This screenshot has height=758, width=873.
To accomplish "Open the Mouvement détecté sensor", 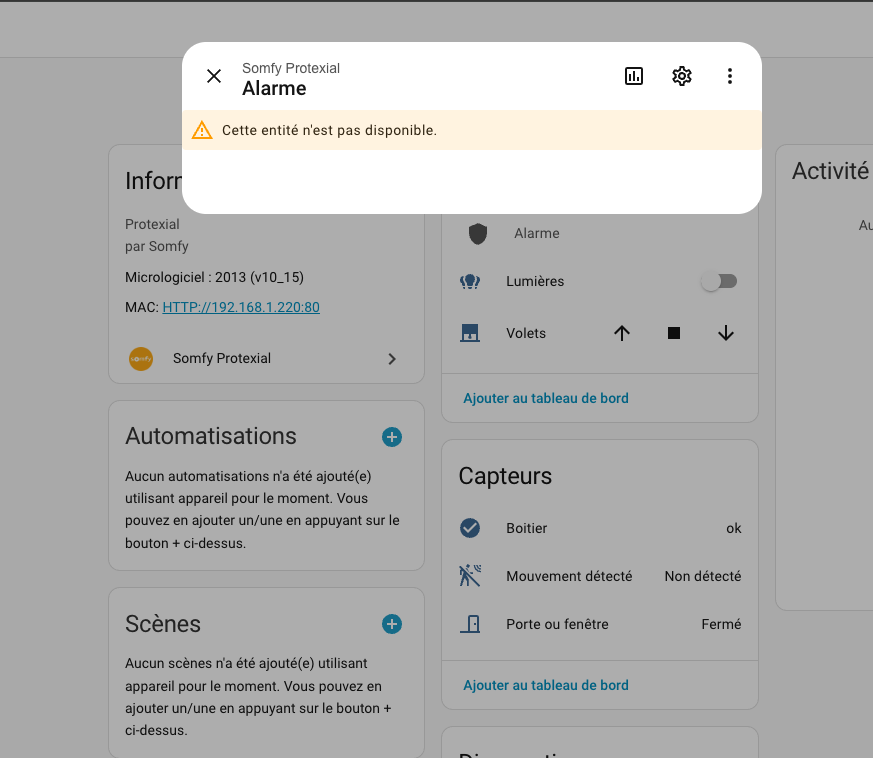I will click(600, 576).
